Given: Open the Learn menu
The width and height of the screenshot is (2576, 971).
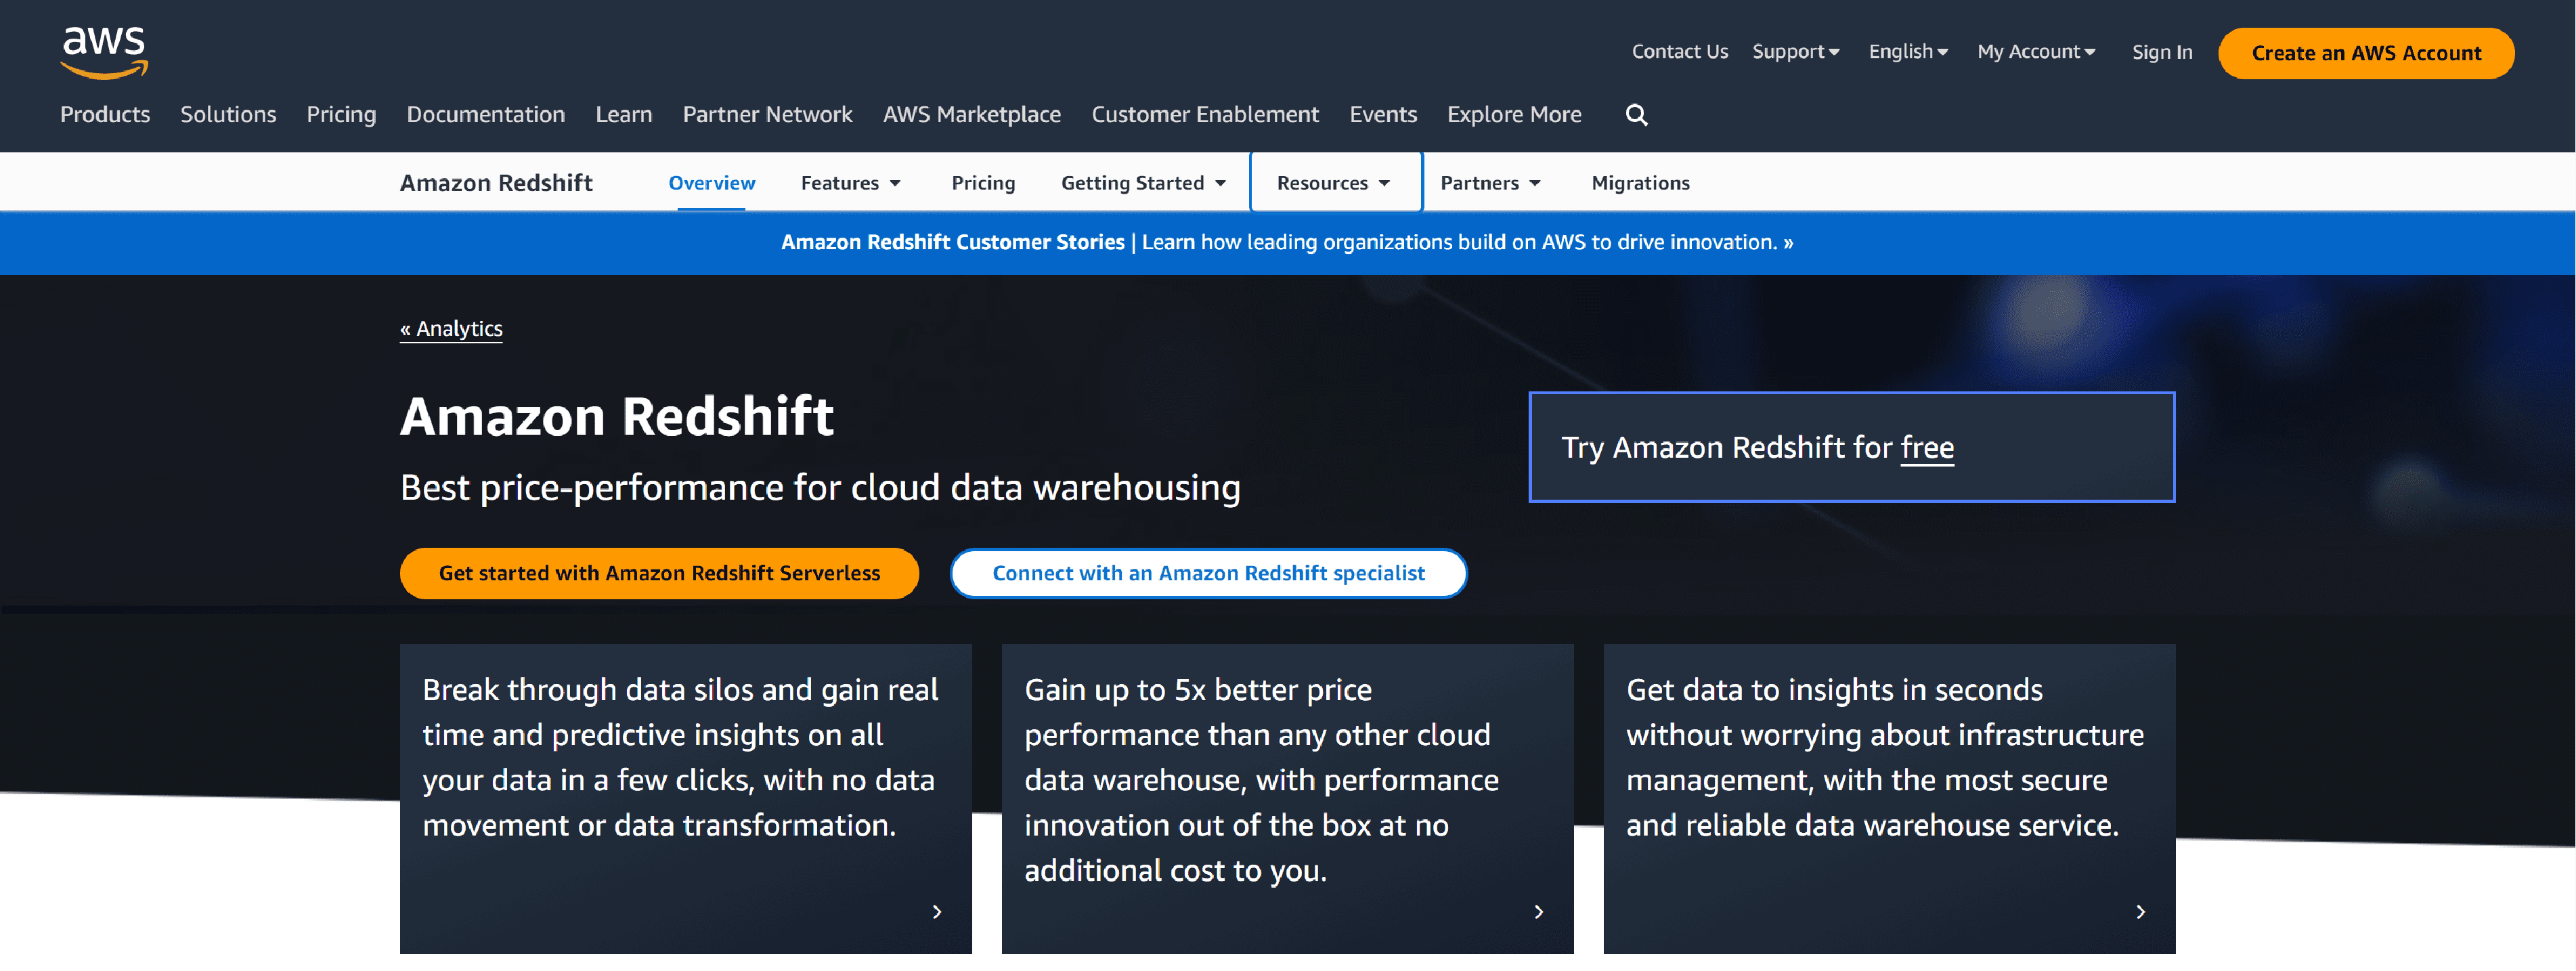Looking at the screenshot, I should tap(624, 115).
